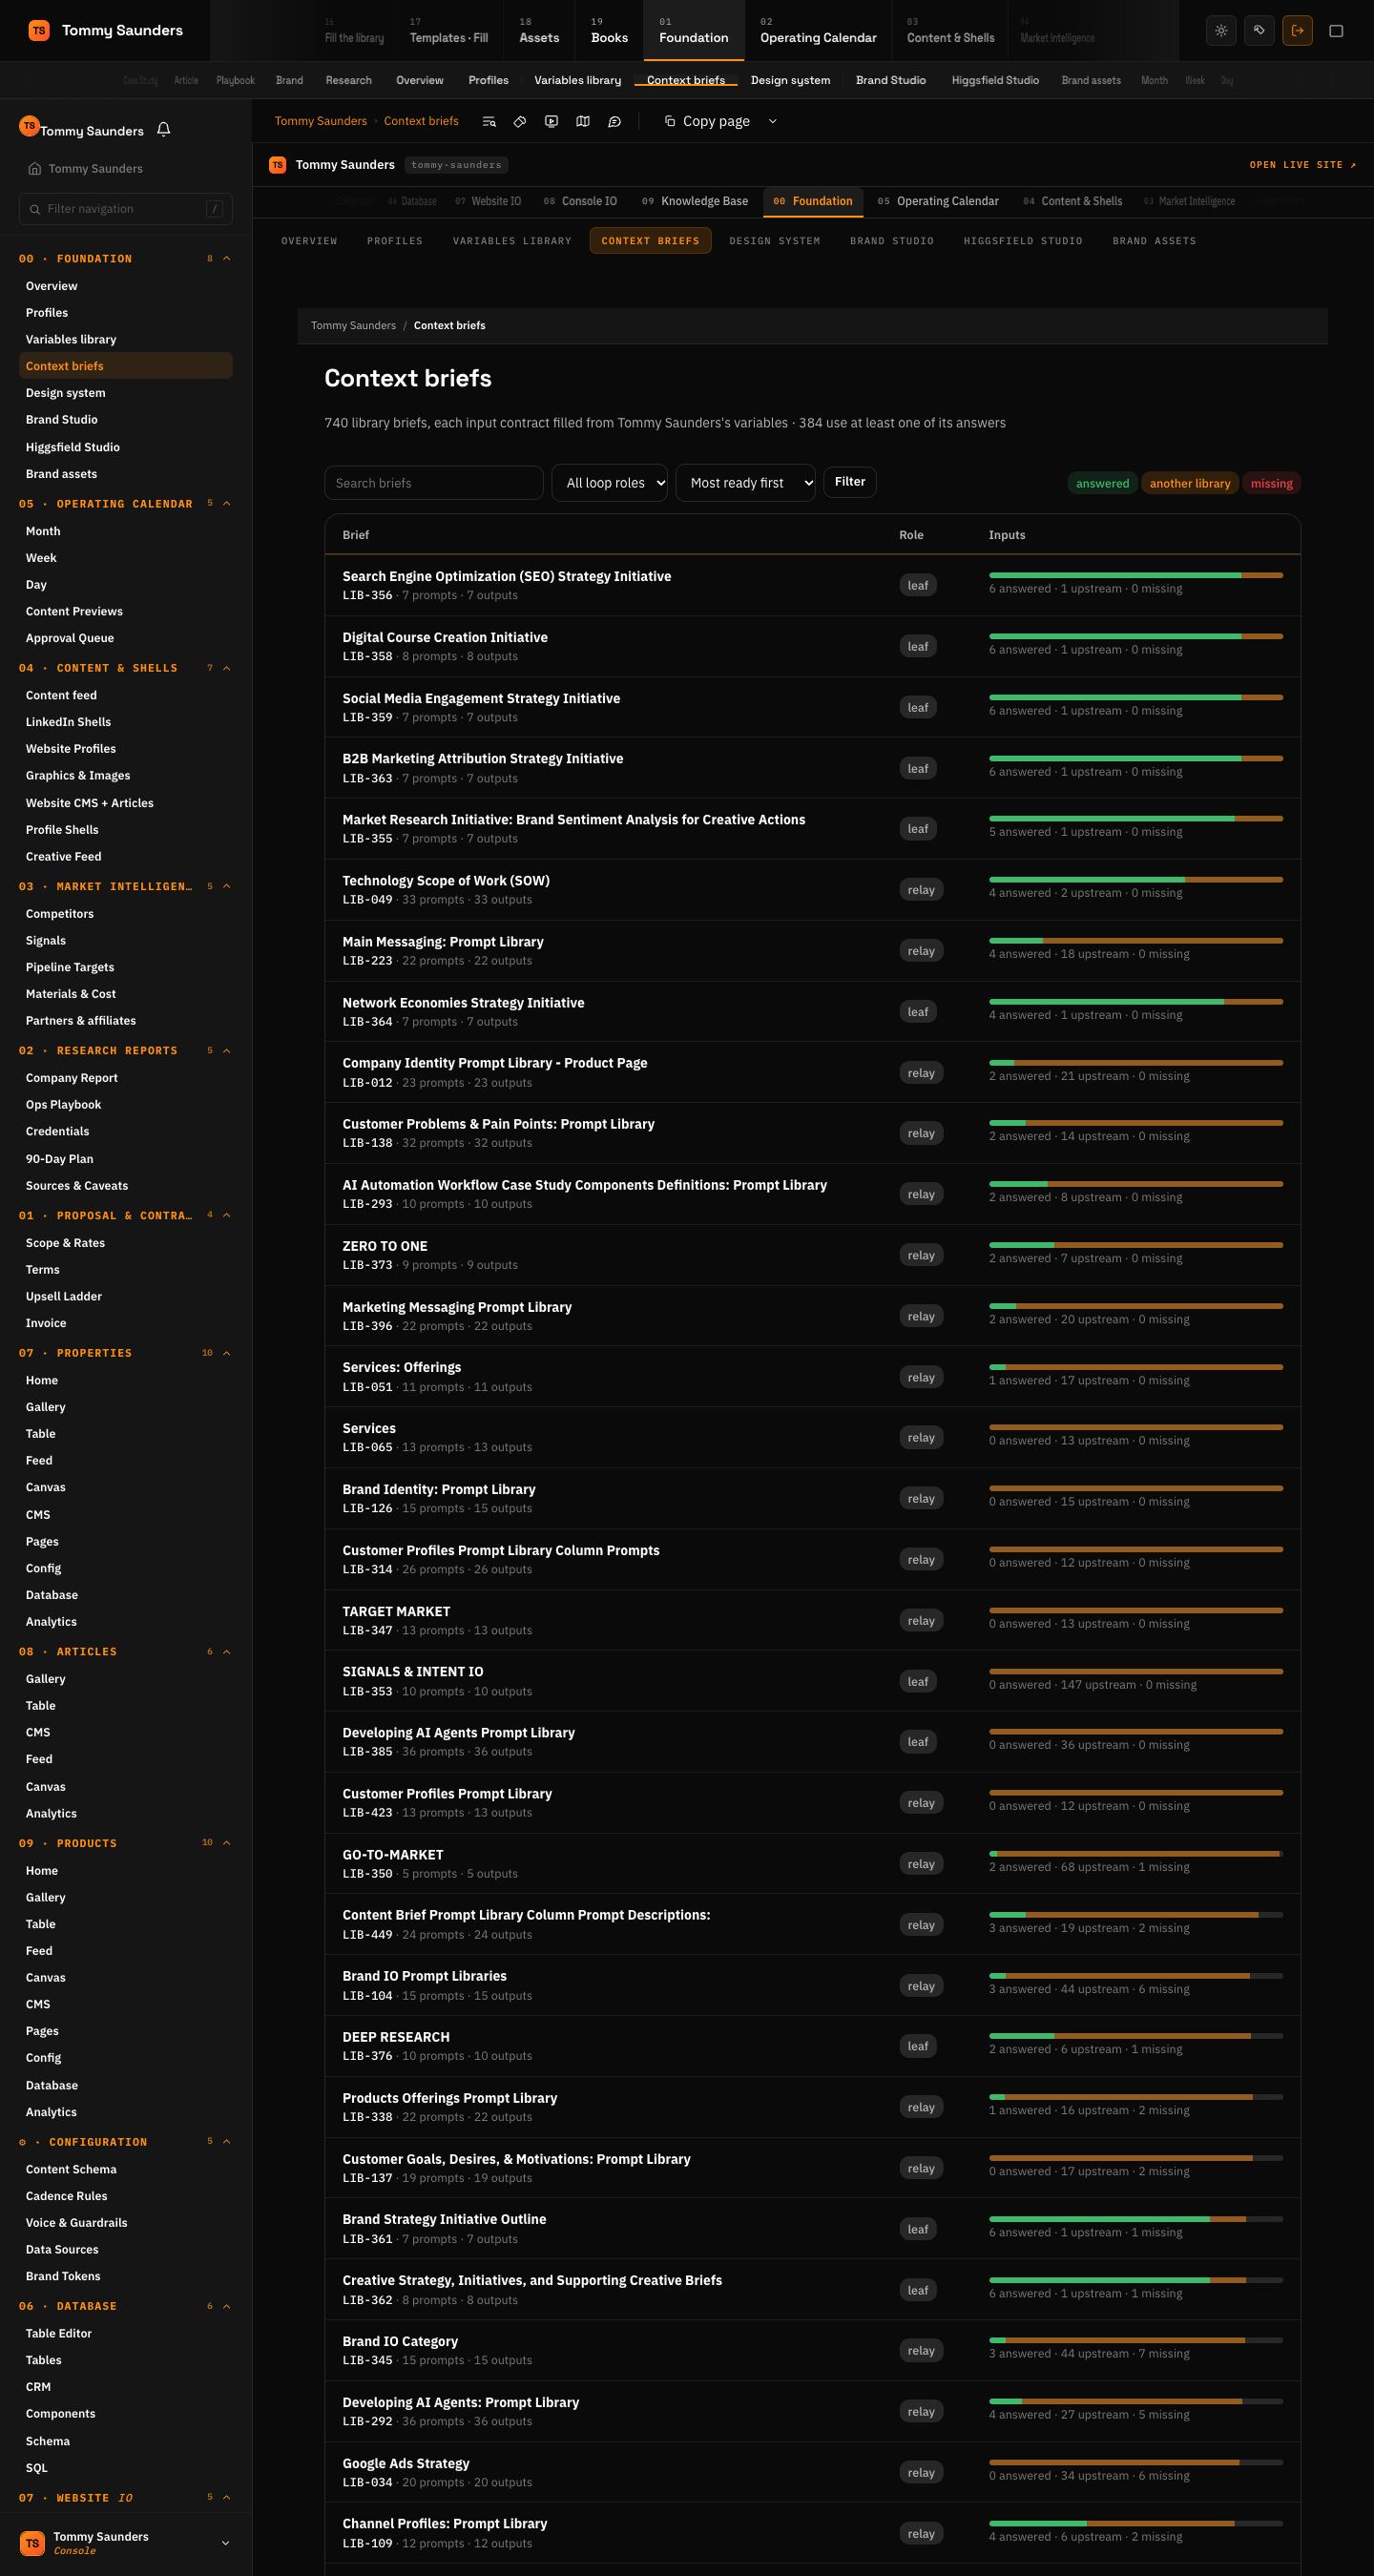This screenshot has width=1374, height=2576.
Task: Open the 'All loop roles' dropdown
Action: (609, 483)
